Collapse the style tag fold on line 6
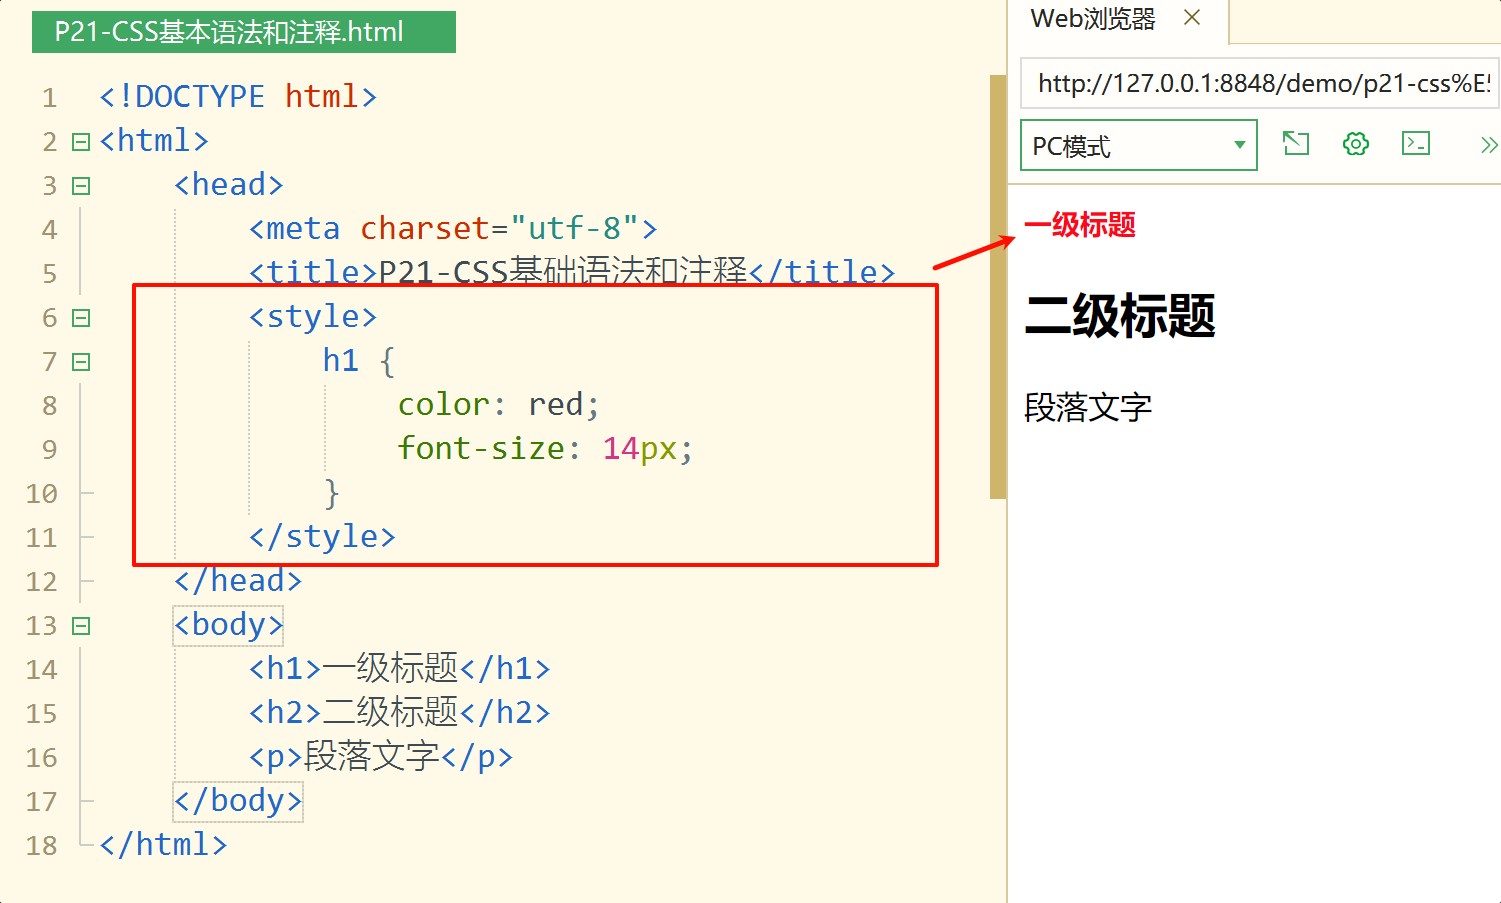1501x903 pixels. pos(81,318)
